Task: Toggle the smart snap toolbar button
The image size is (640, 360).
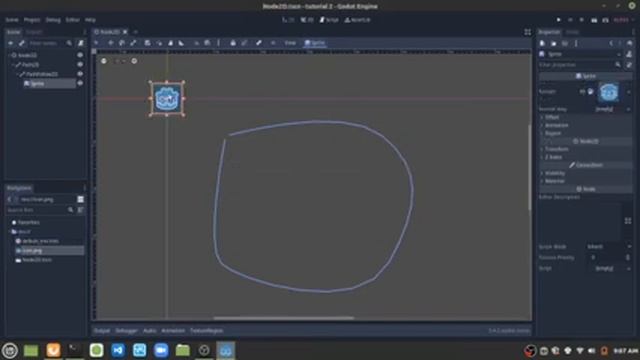Action: (196, 43)
